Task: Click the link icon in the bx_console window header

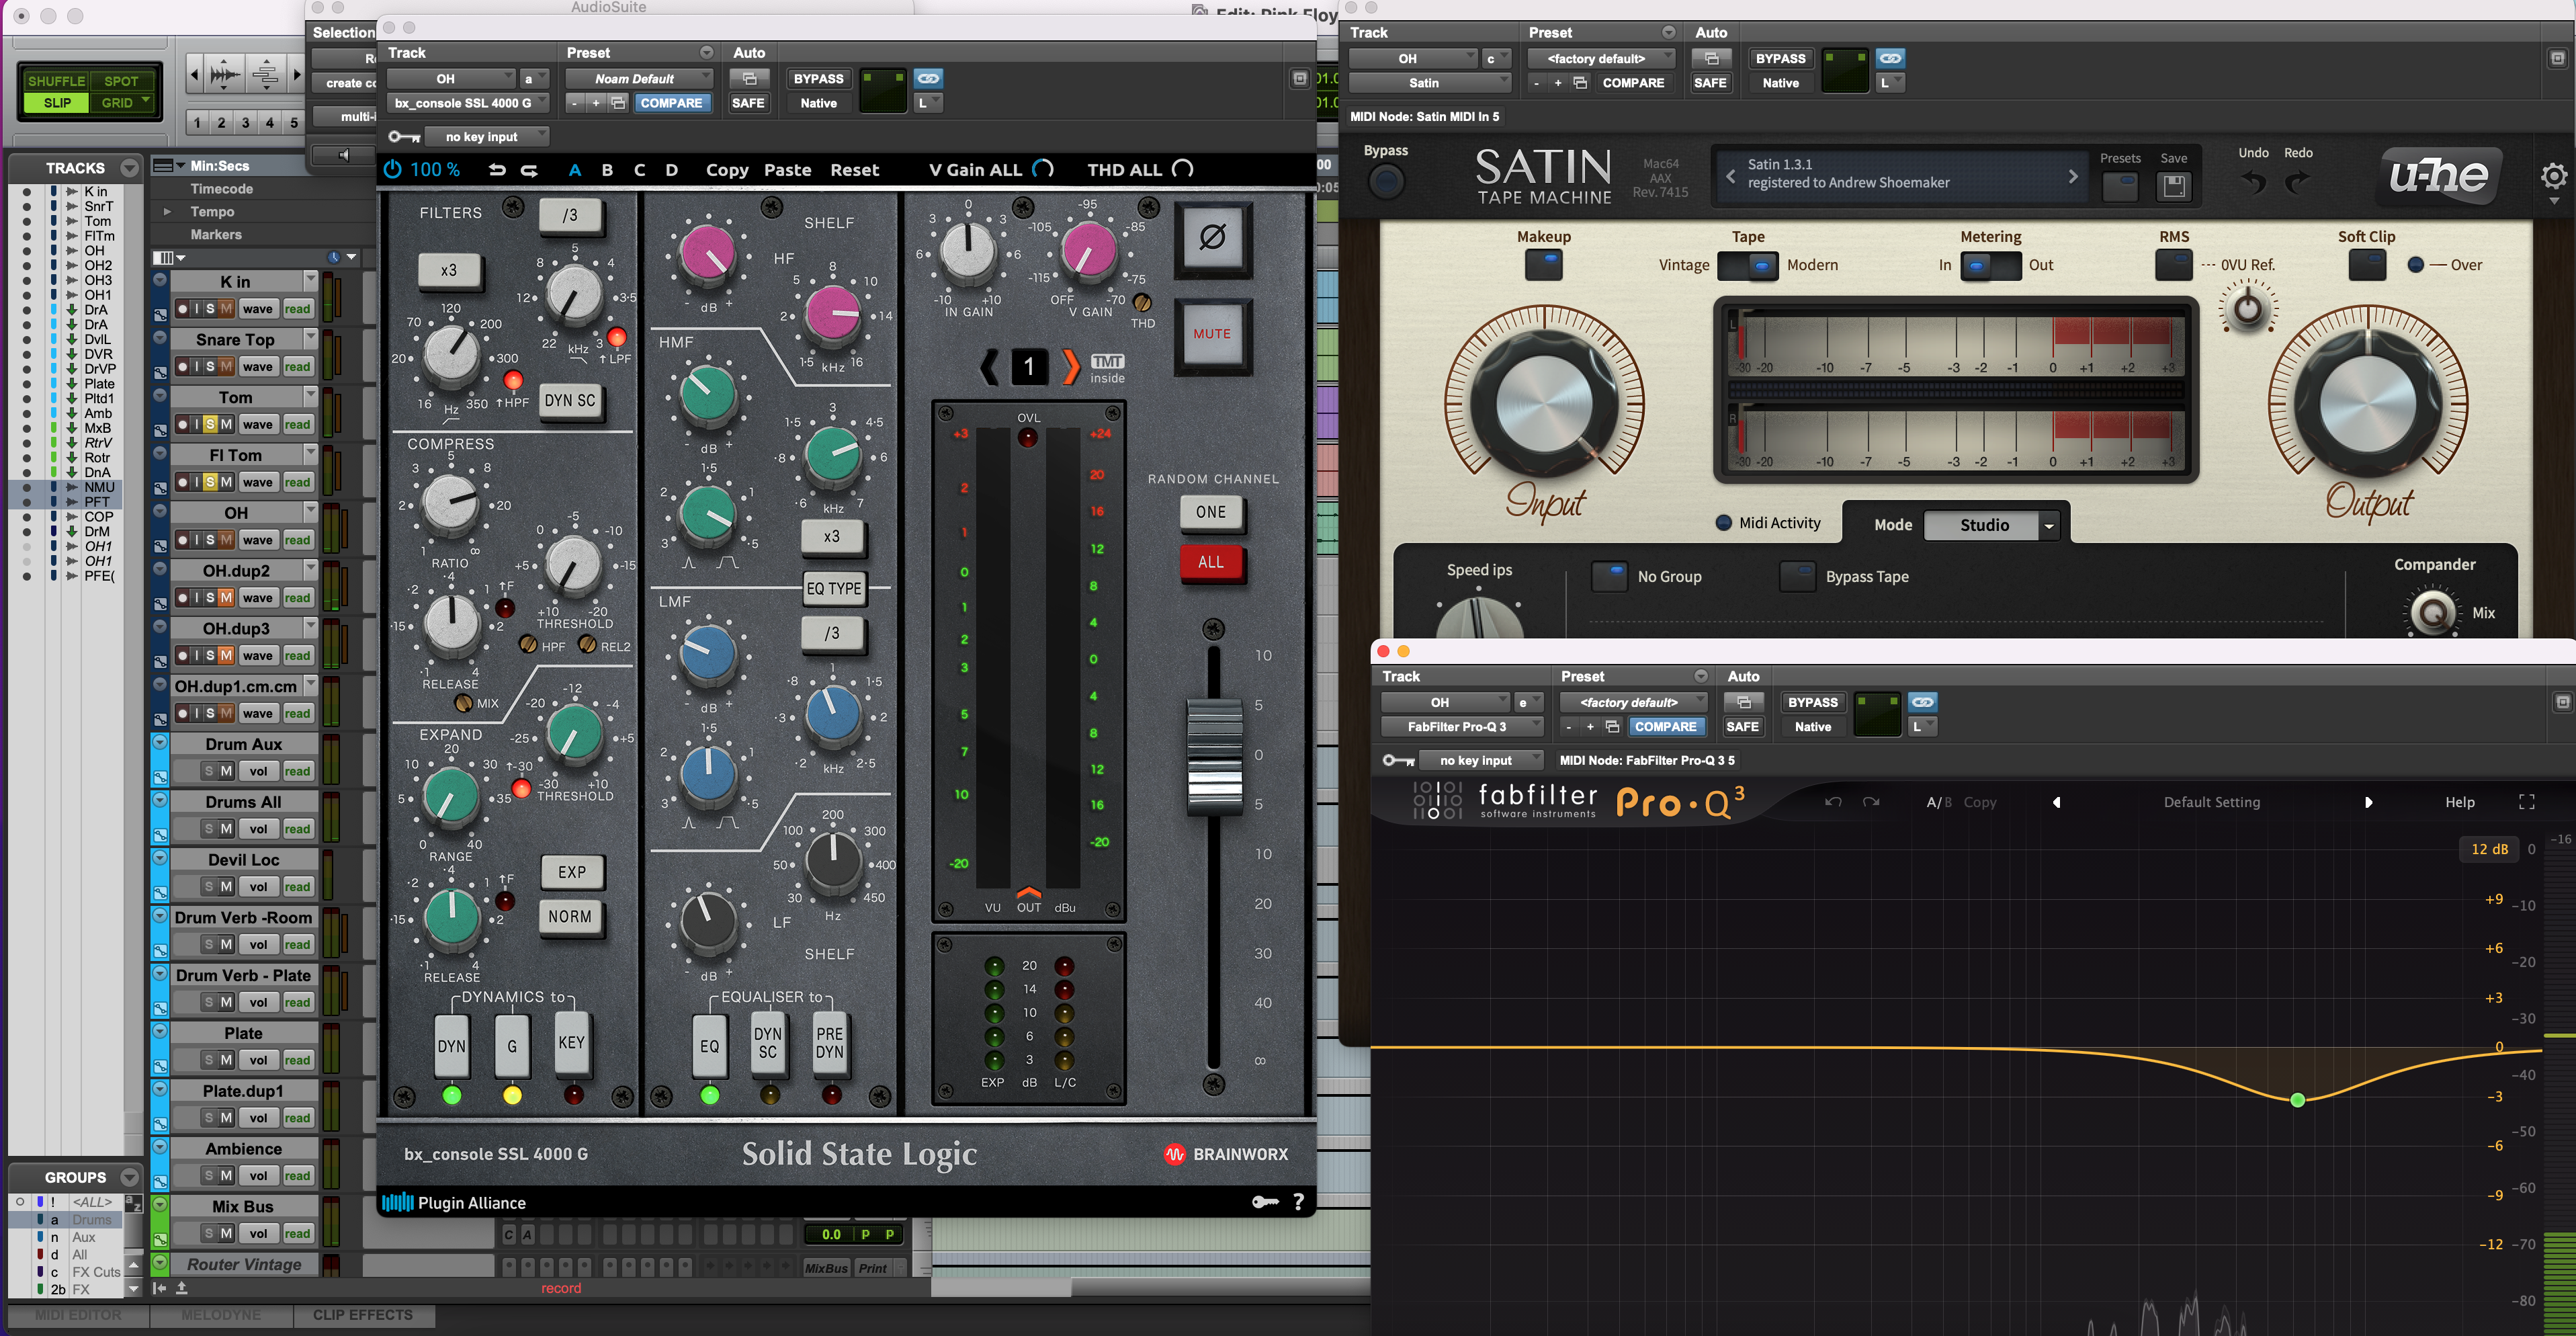Action: click(928, 79)
